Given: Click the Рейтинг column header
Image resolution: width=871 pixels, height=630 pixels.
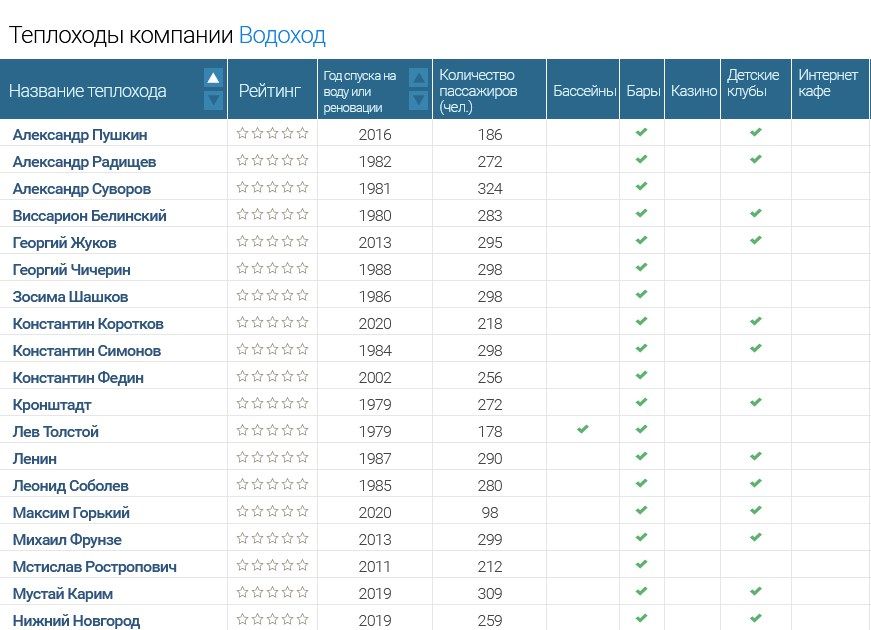Looking at the screenshot, I should 269,91.
